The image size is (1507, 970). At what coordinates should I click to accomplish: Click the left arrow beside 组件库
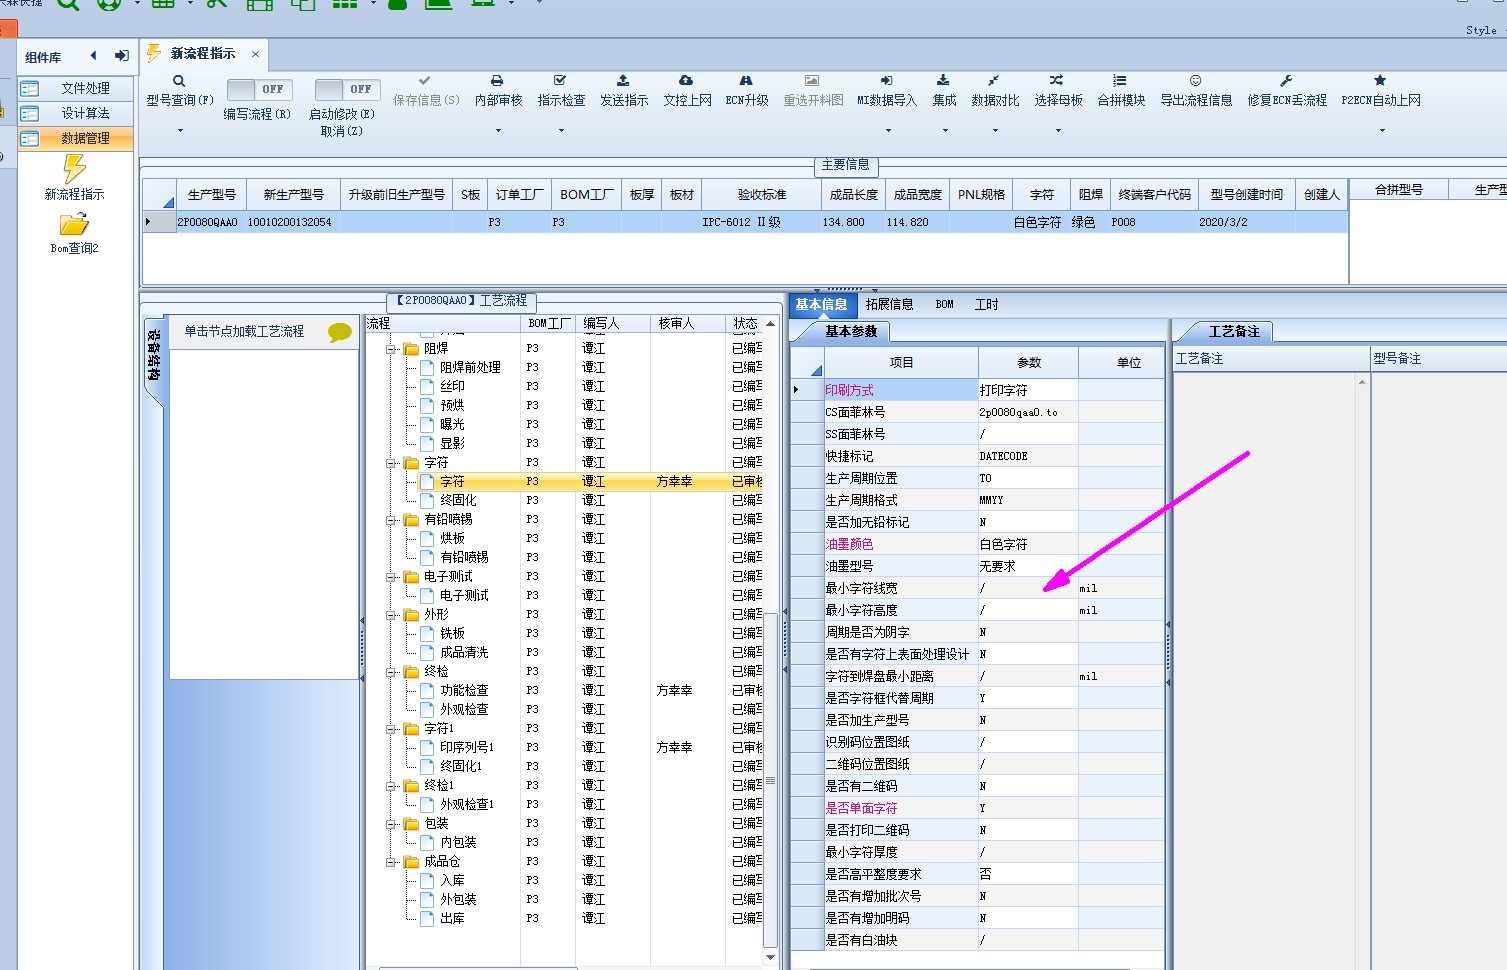tap(94, 56)
